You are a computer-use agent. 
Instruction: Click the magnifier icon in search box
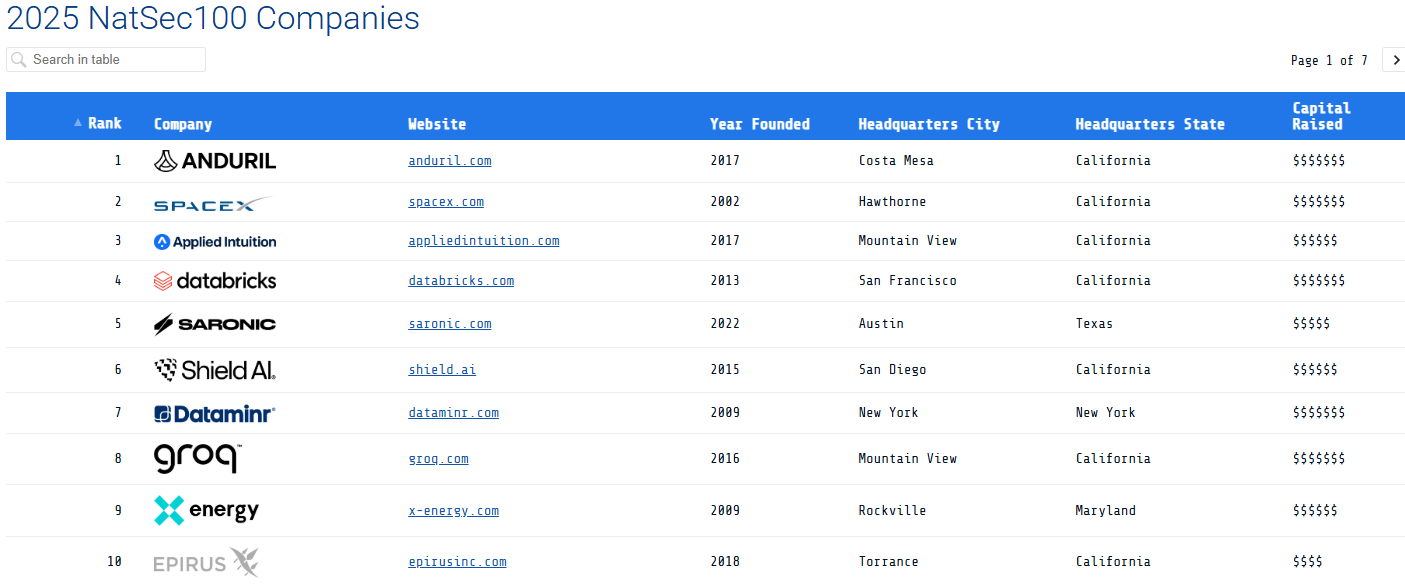coord(19,60)
